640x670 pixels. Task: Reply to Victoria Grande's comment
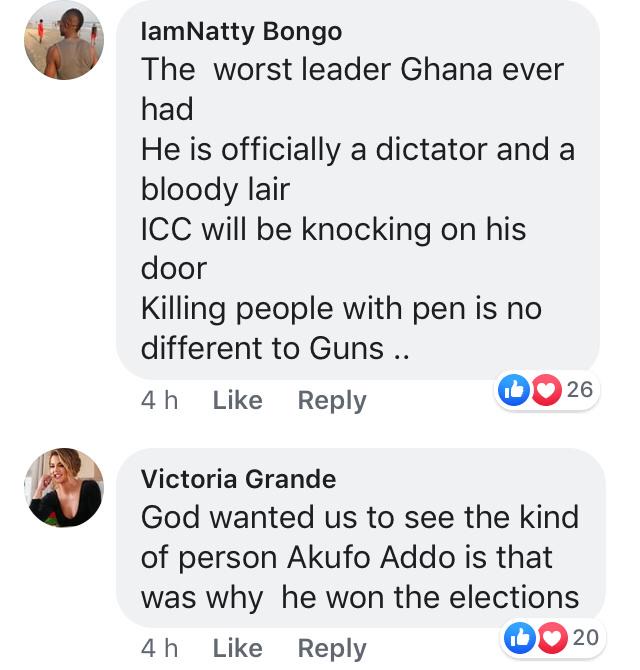[x=332, y=649]
